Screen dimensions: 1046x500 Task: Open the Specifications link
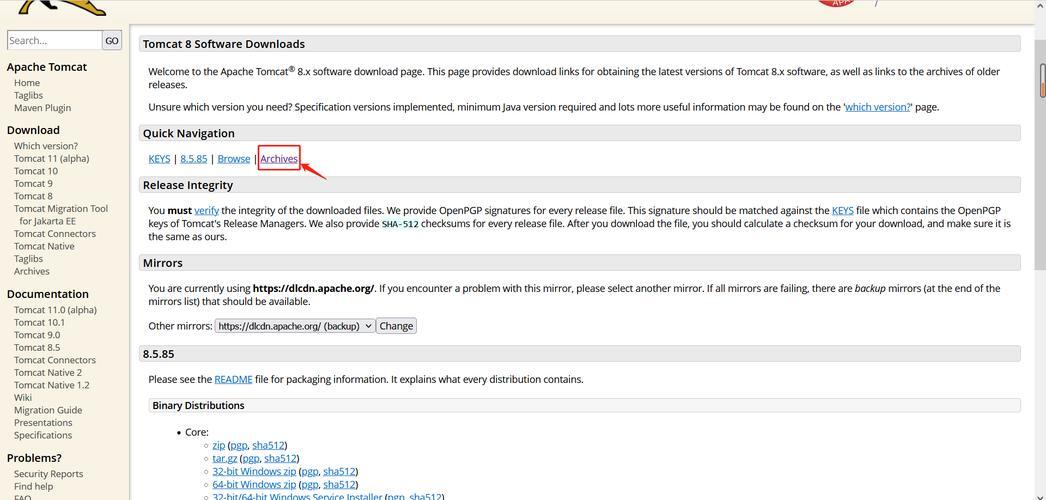[x=43, y=435]
